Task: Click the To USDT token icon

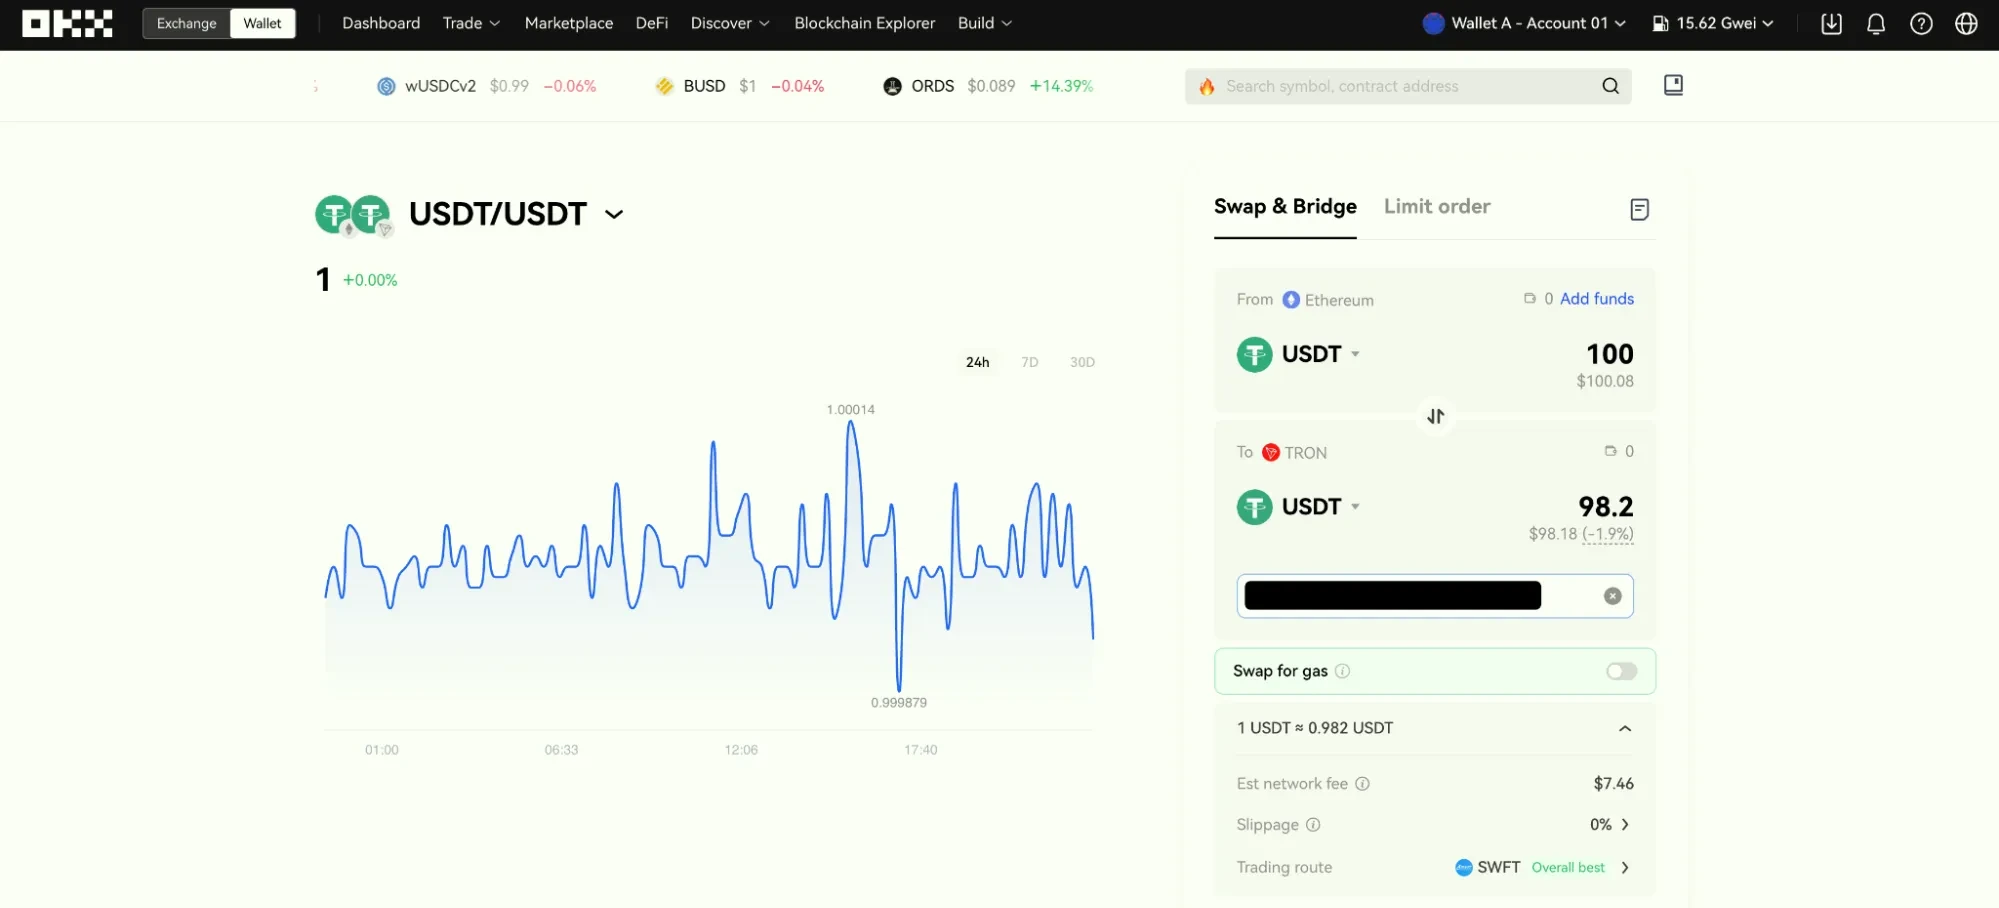Action: click(x=1254, y=507)
